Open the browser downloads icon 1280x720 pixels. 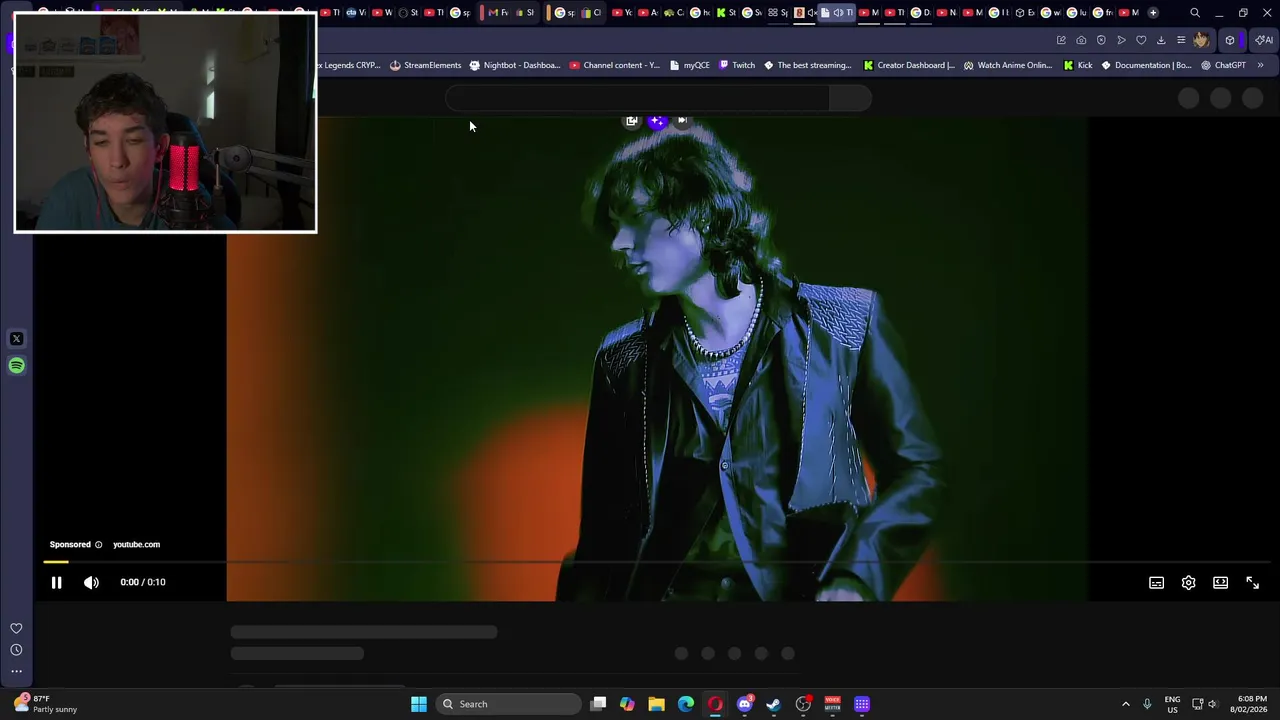[x=1161, y=40]
